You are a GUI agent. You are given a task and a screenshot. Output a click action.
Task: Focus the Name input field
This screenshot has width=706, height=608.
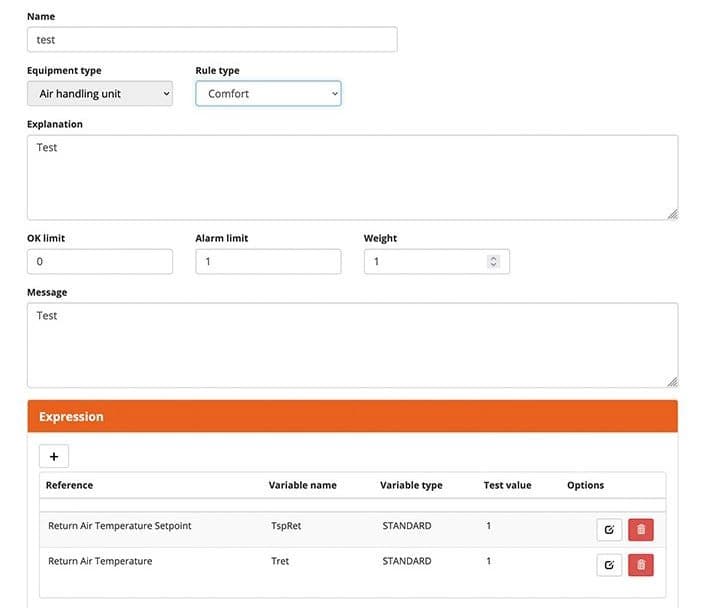212,40
